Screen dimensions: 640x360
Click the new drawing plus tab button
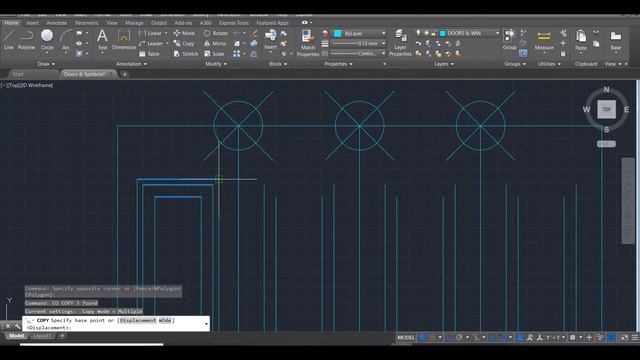point(124,74)
